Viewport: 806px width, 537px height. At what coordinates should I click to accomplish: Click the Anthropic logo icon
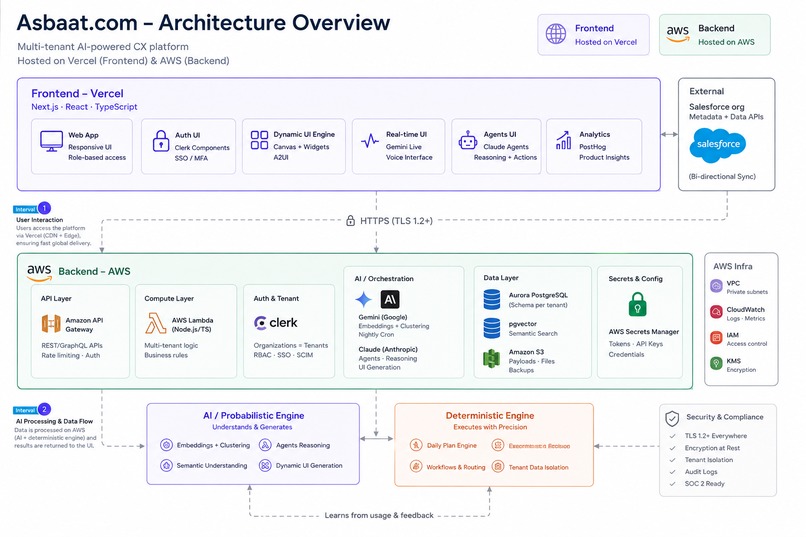390,299
